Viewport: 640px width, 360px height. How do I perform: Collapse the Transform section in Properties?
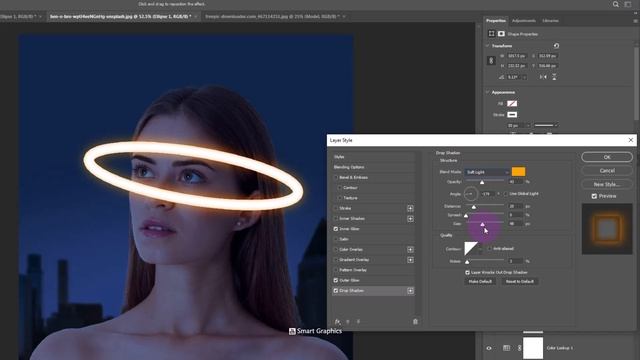(487, 46)
